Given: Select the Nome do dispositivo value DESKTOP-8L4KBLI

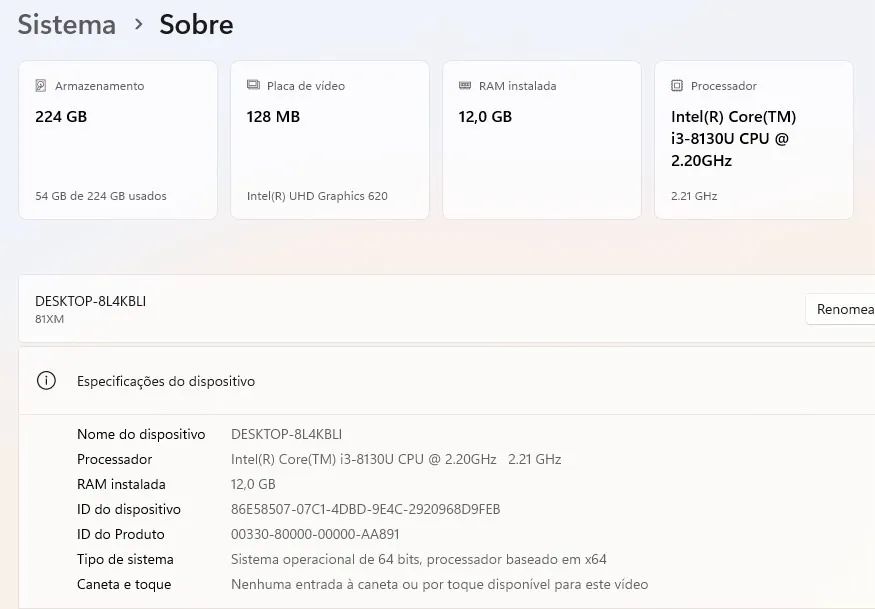Looking at the screenshot, I should pyautogui.click(x=286, y=434).
